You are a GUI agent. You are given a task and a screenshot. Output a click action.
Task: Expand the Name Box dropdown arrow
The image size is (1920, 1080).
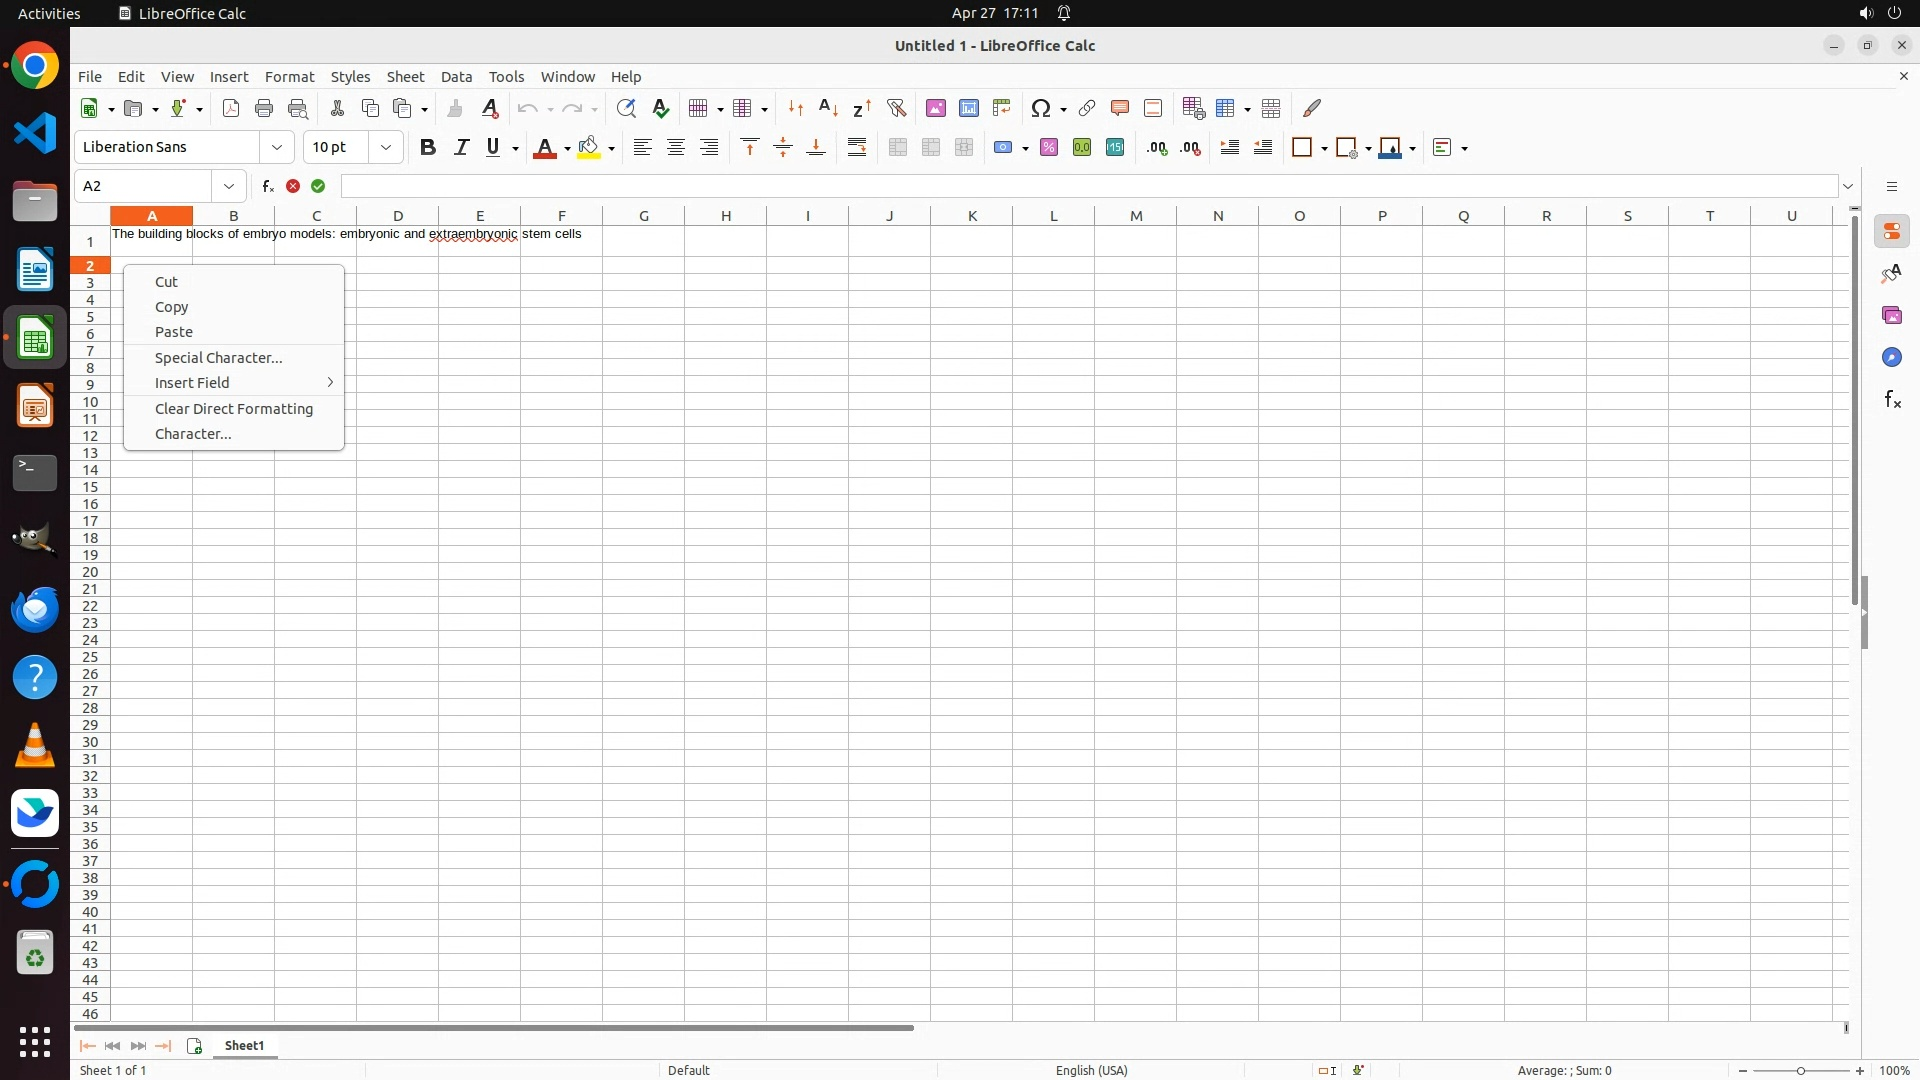point(229,186)
